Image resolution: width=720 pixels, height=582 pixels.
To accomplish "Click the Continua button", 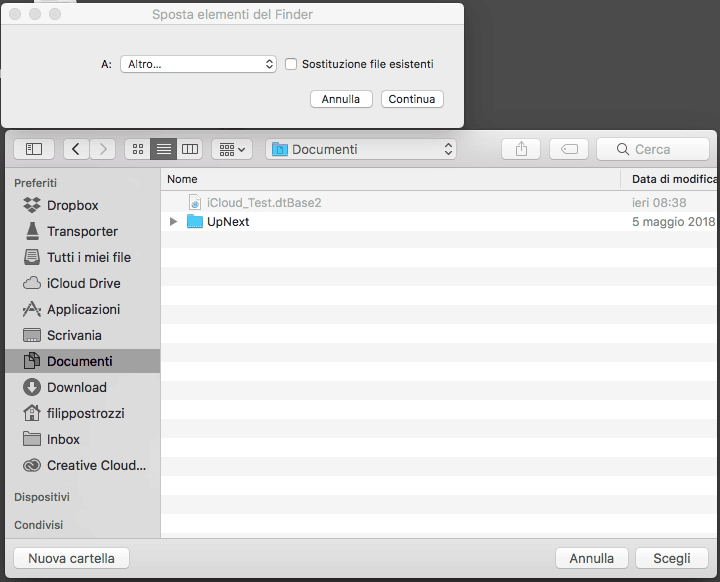I will click(412, 99).
